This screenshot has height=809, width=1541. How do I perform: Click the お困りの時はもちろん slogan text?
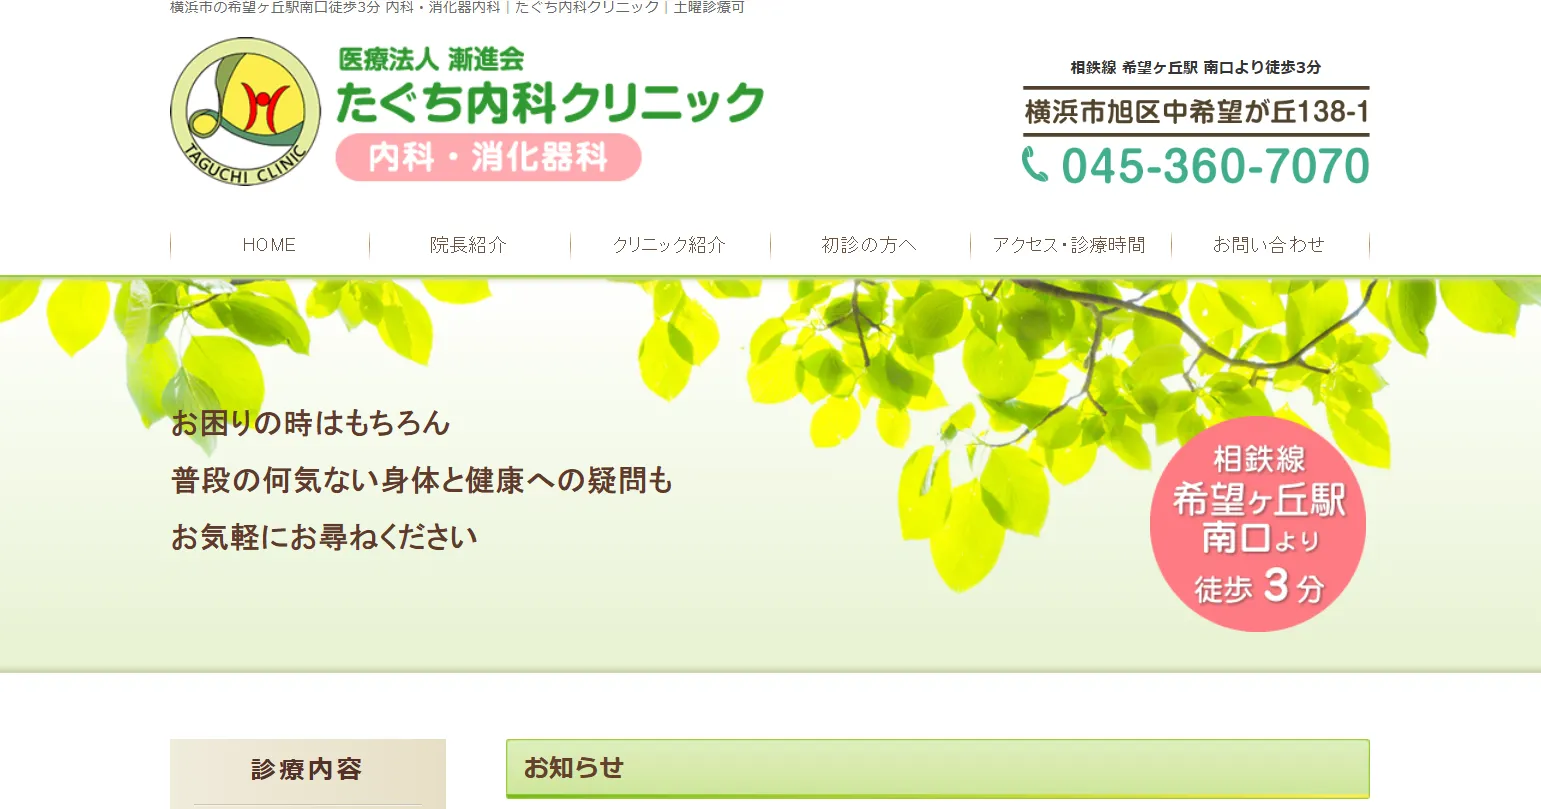(x=311, y=424)
